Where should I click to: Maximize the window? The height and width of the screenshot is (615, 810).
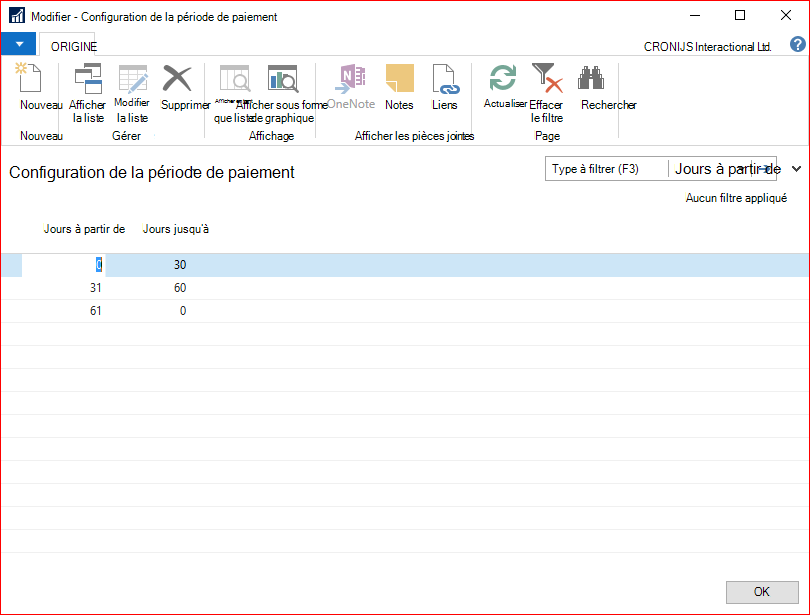pyautogui.click(x=740, y=15)
